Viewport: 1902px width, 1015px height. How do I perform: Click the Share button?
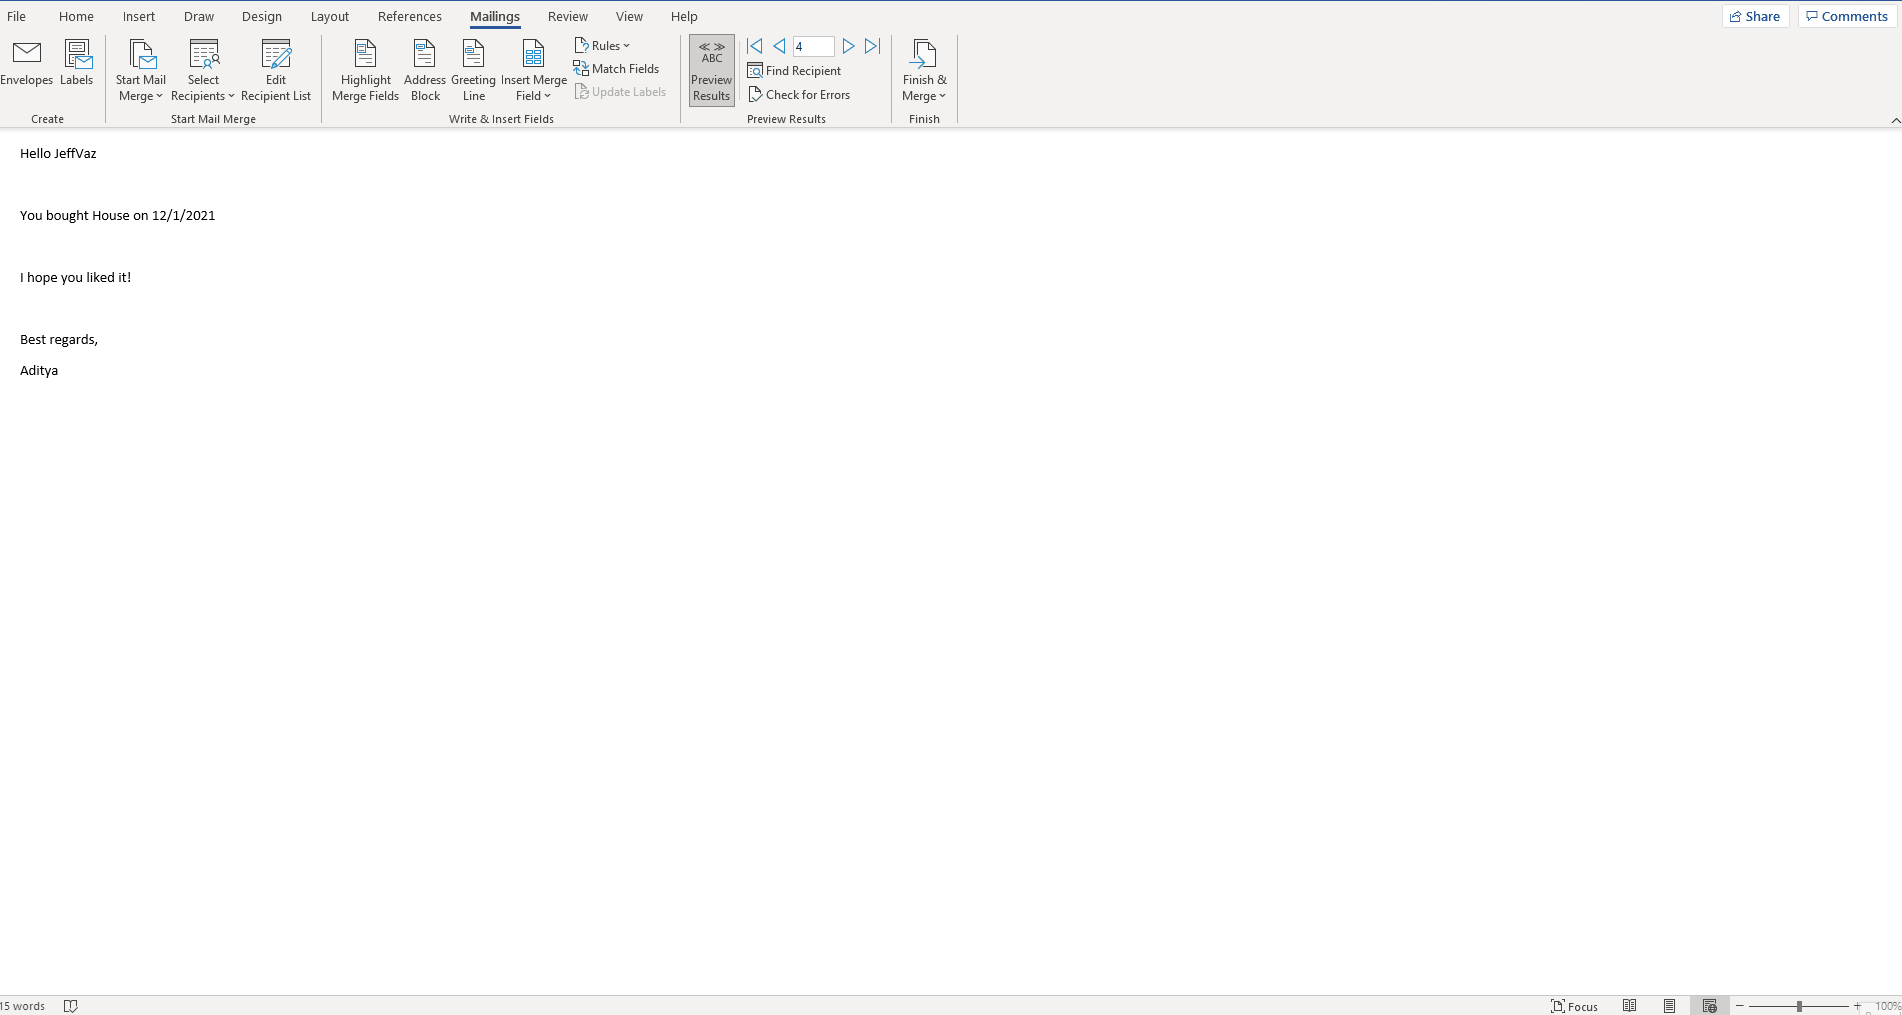pos(1755,16)
